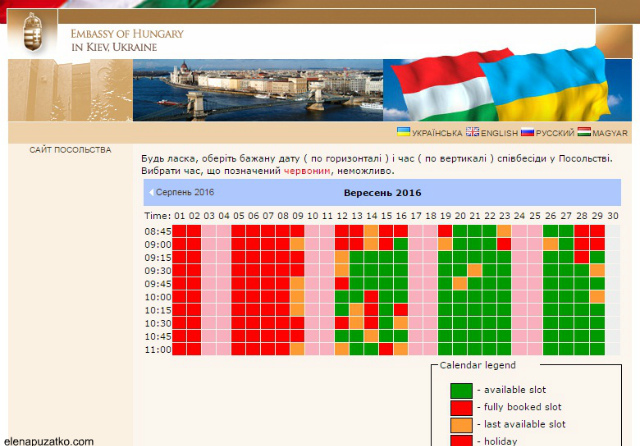
Task: Click the red holiday legend swatch
Action: [461, 441]
